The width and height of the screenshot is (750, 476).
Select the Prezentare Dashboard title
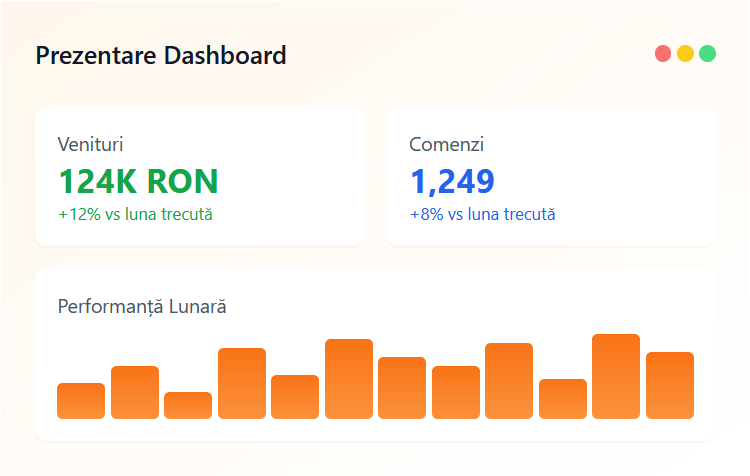[x=161, y=55]
